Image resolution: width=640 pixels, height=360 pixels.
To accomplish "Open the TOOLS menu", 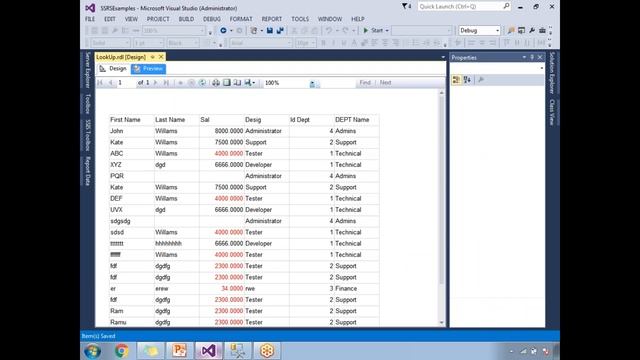I will tap(300, 19).
